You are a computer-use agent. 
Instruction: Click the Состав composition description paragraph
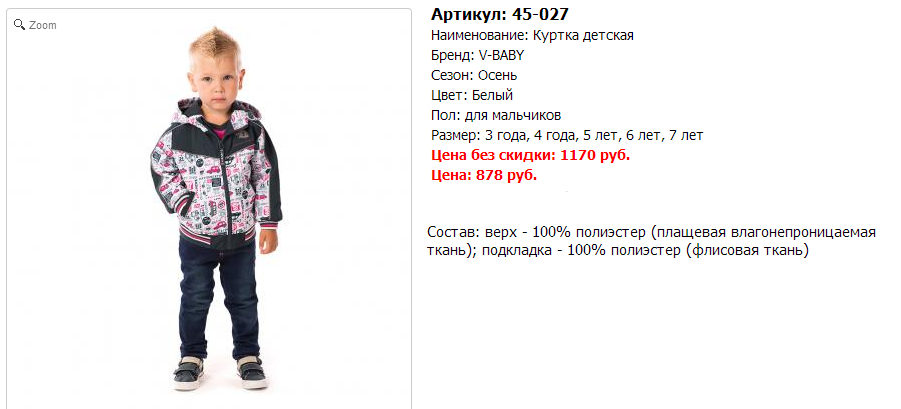tap(652, 241)
